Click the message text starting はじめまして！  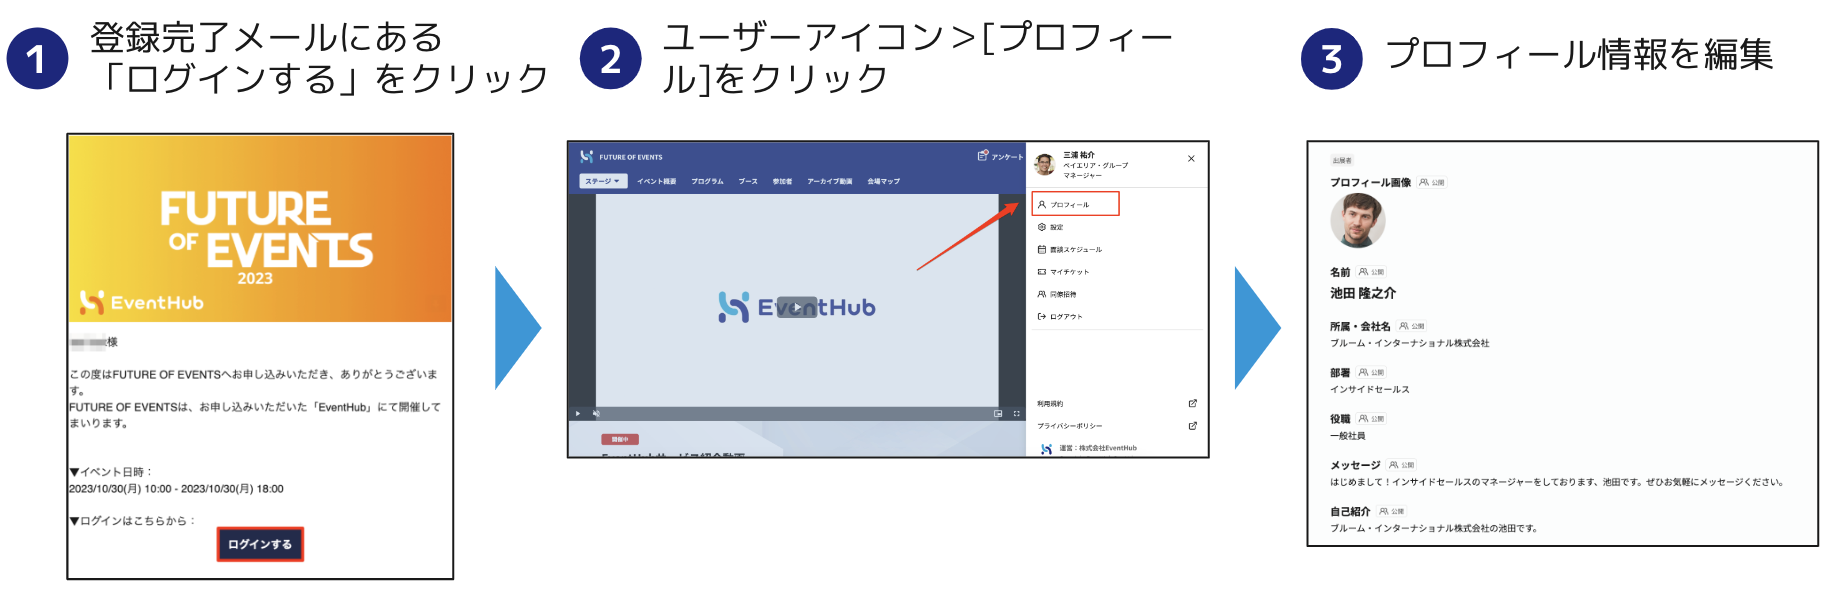pyautogui.click(x=1557, y=482)
